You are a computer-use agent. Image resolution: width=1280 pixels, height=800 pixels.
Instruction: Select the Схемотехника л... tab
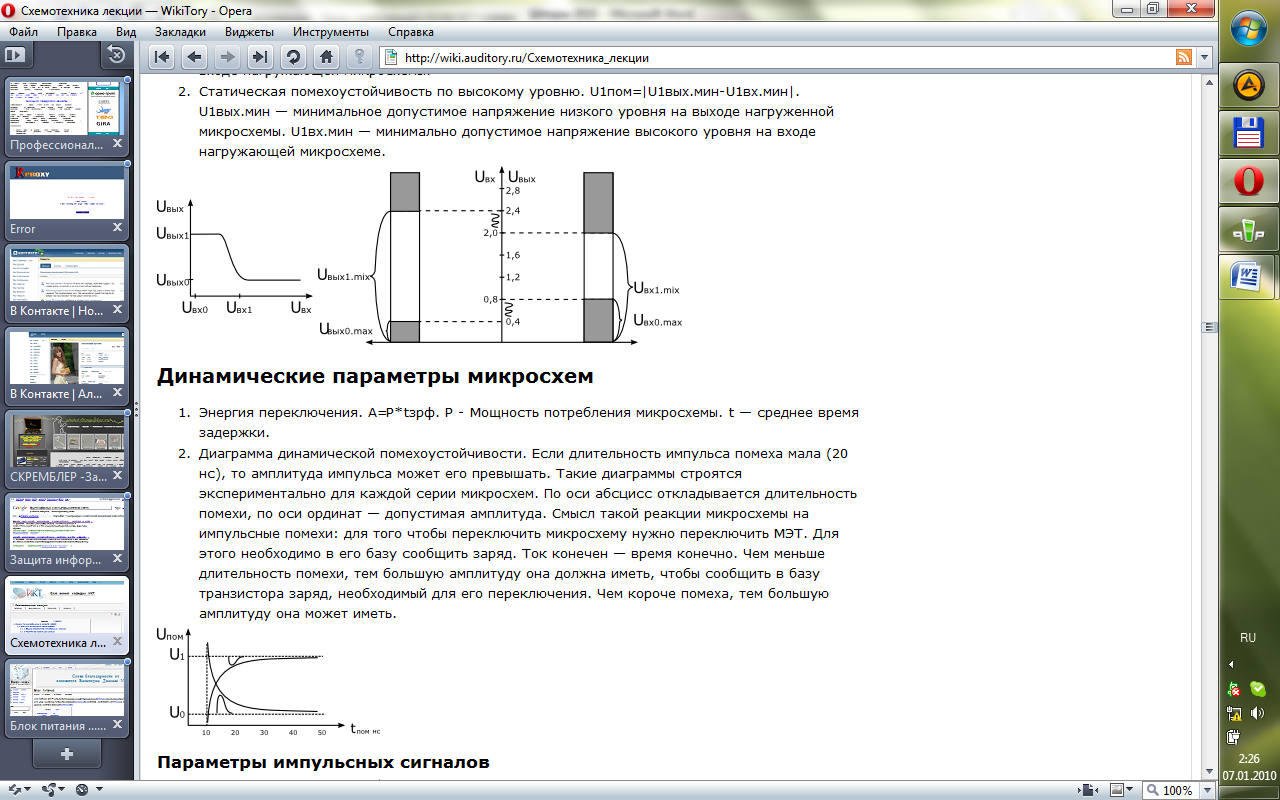[66, 614]
